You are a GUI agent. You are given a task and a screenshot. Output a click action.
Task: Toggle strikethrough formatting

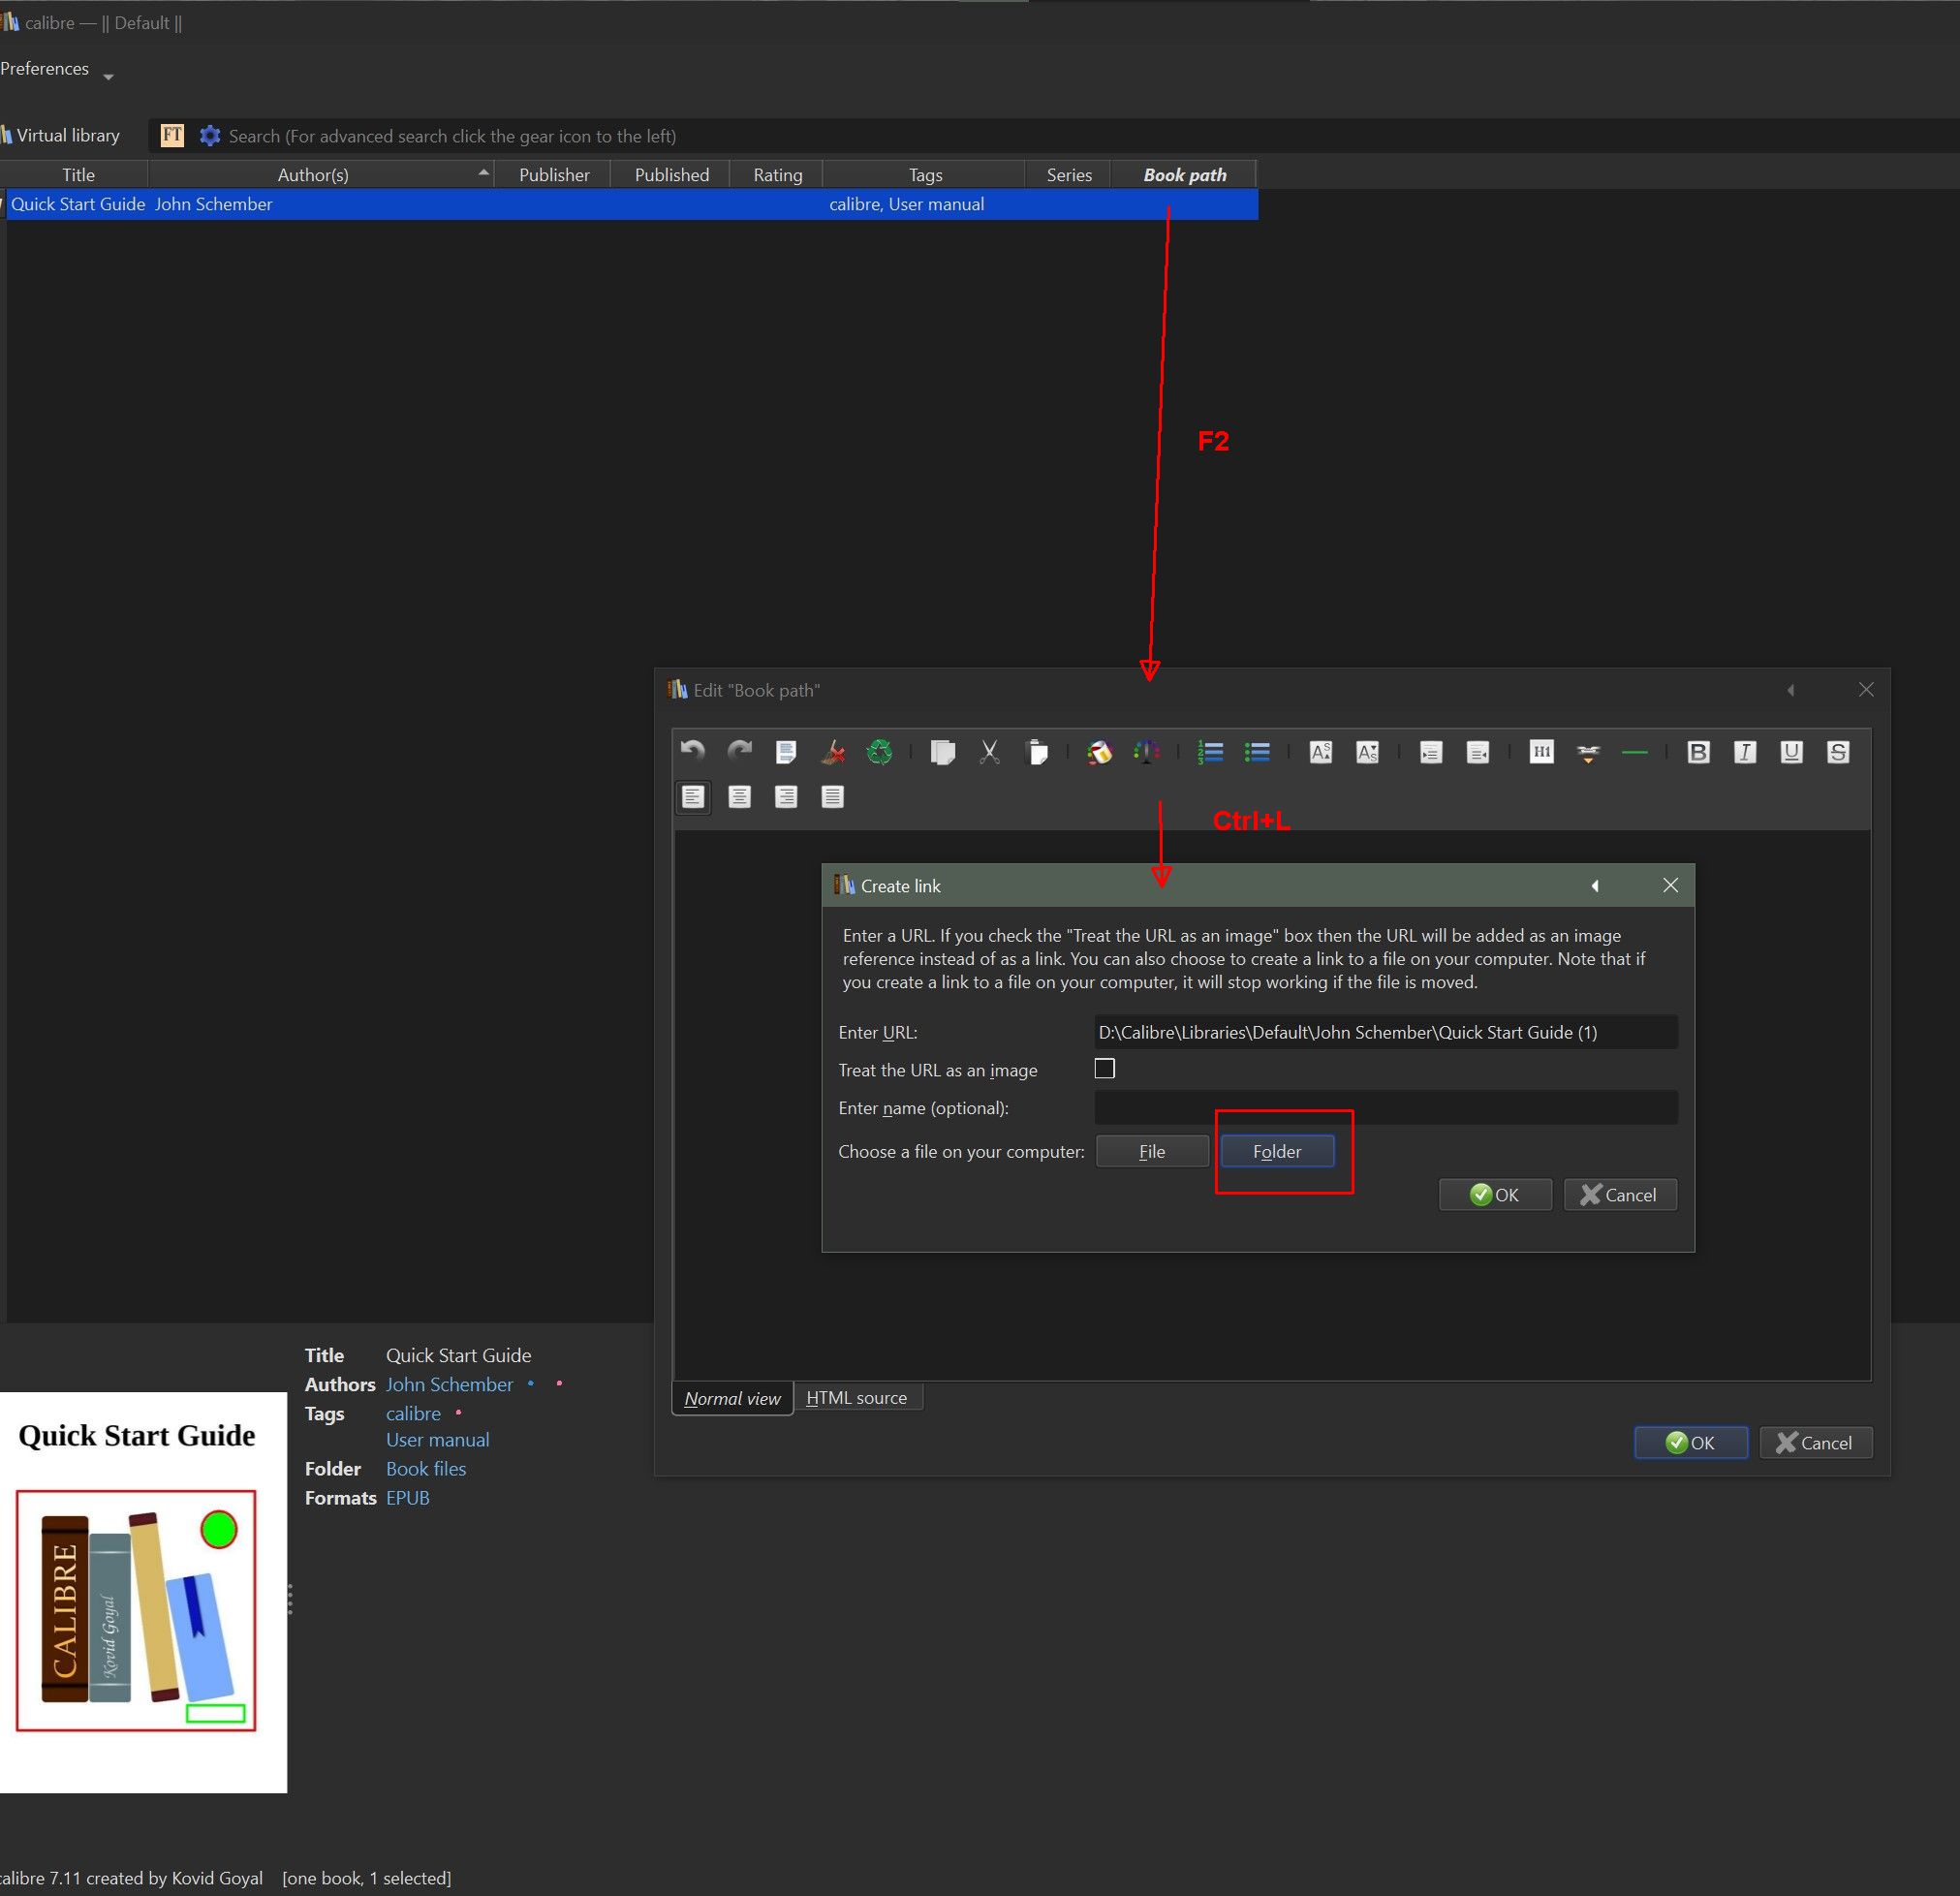click(x=1838, y=752)
